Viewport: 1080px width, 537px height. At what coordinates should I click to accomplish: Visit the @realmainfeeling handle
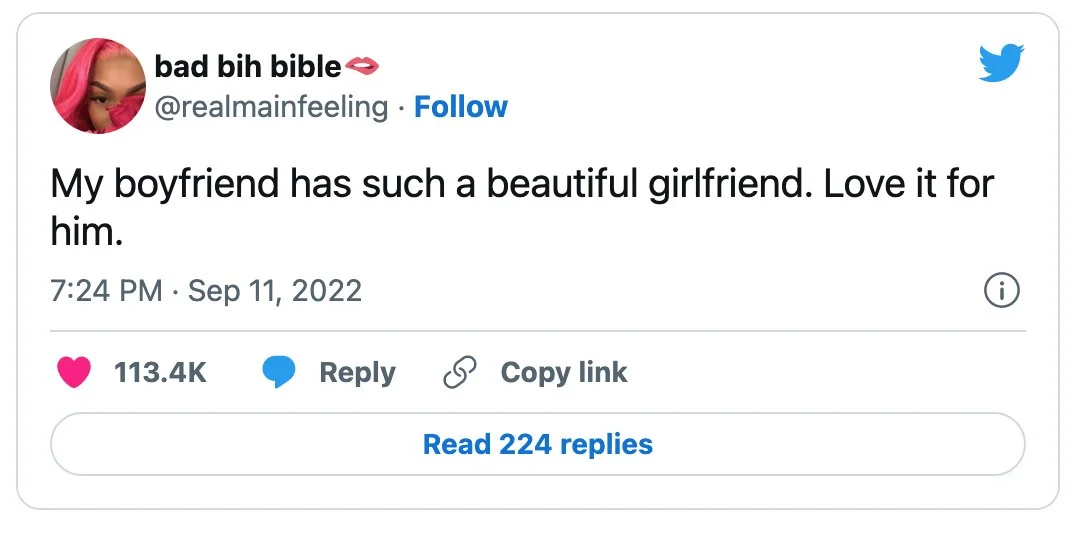click(271, 107)
